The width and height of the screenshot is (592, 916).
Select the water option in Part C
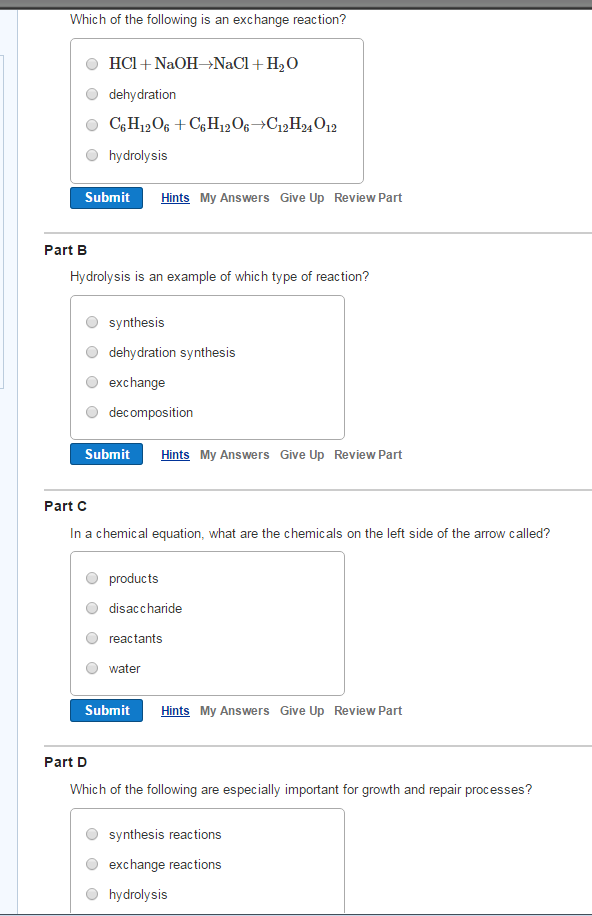point(92,668)
